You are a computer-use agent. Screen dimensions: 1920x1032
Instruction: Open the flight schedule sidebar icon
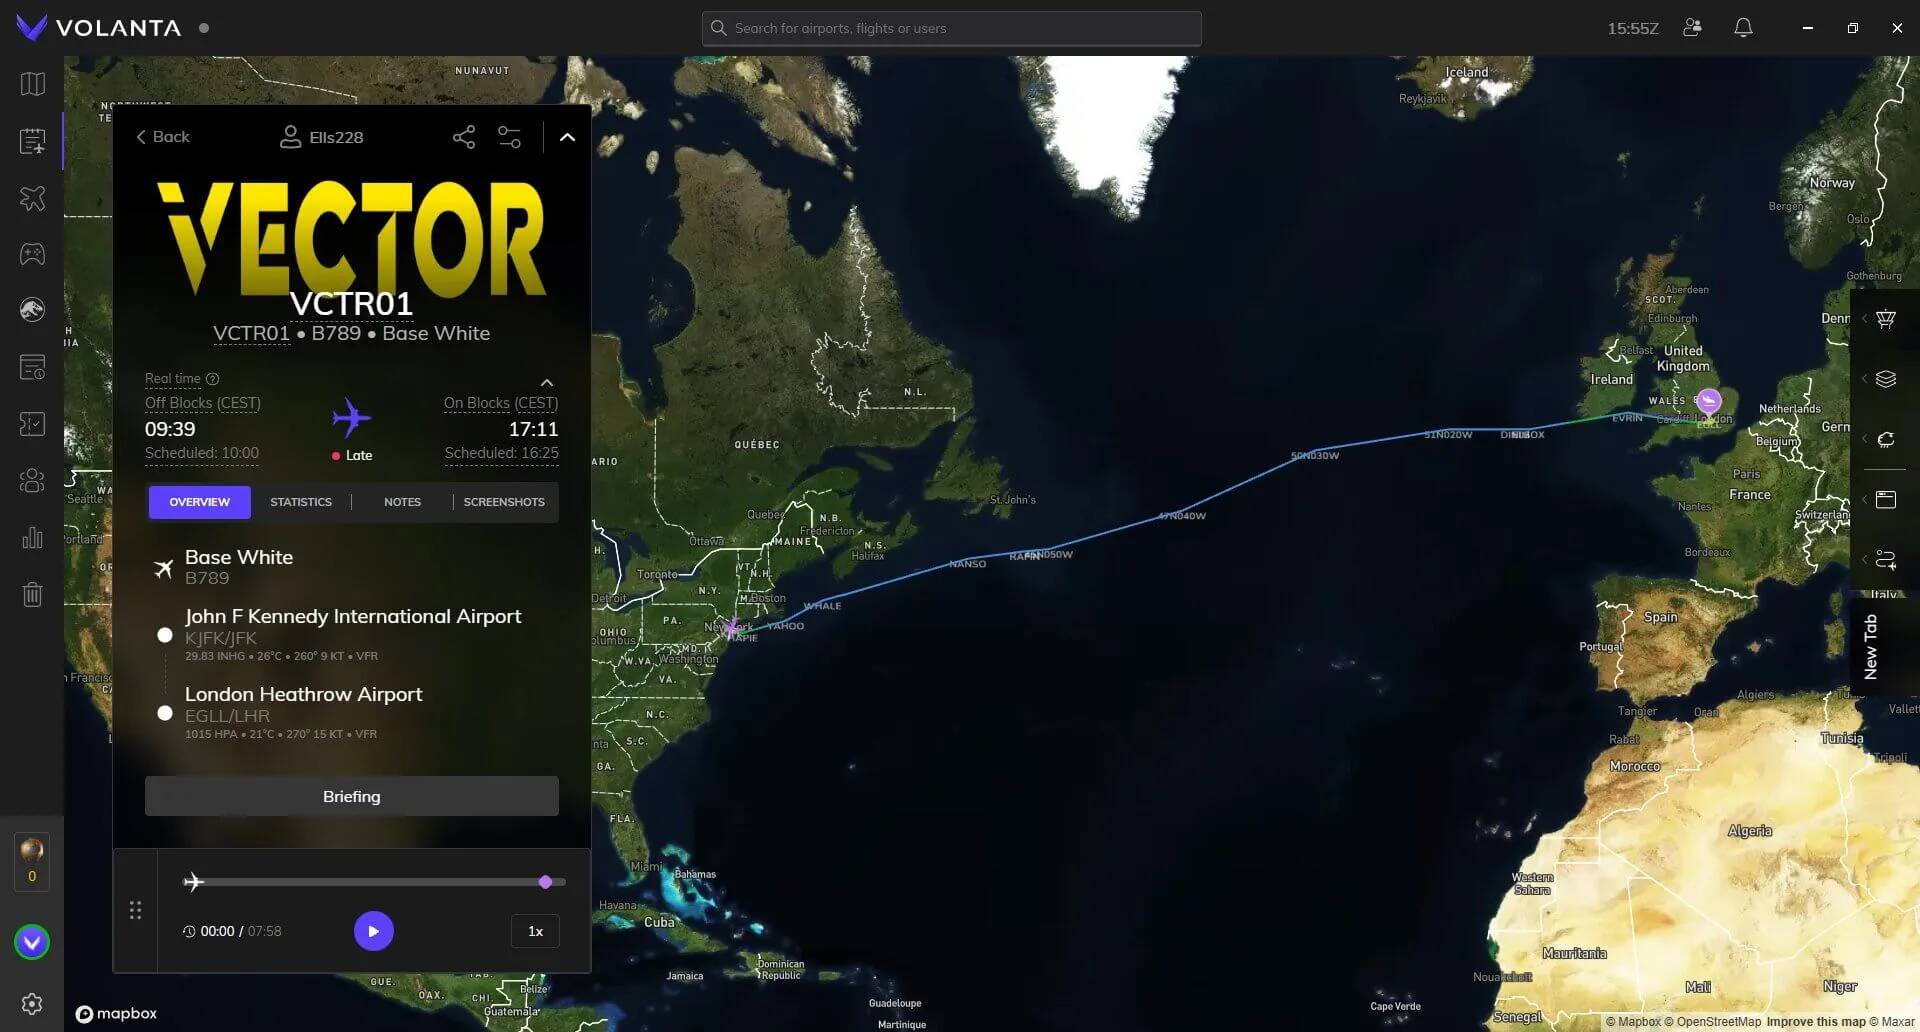click(x=32, y=141)
